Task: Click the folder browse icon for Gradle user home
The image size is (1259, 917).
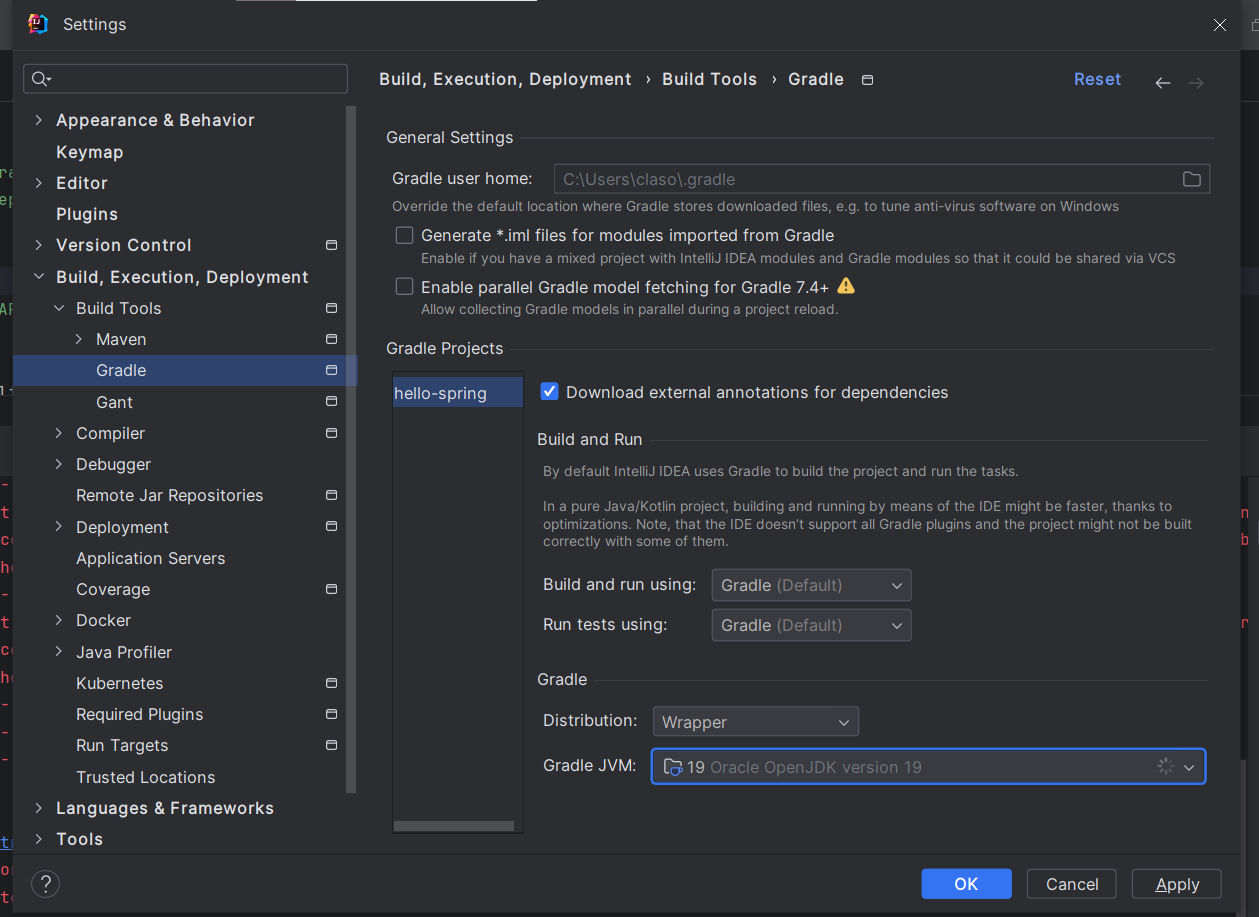Action: (1191, 179)
